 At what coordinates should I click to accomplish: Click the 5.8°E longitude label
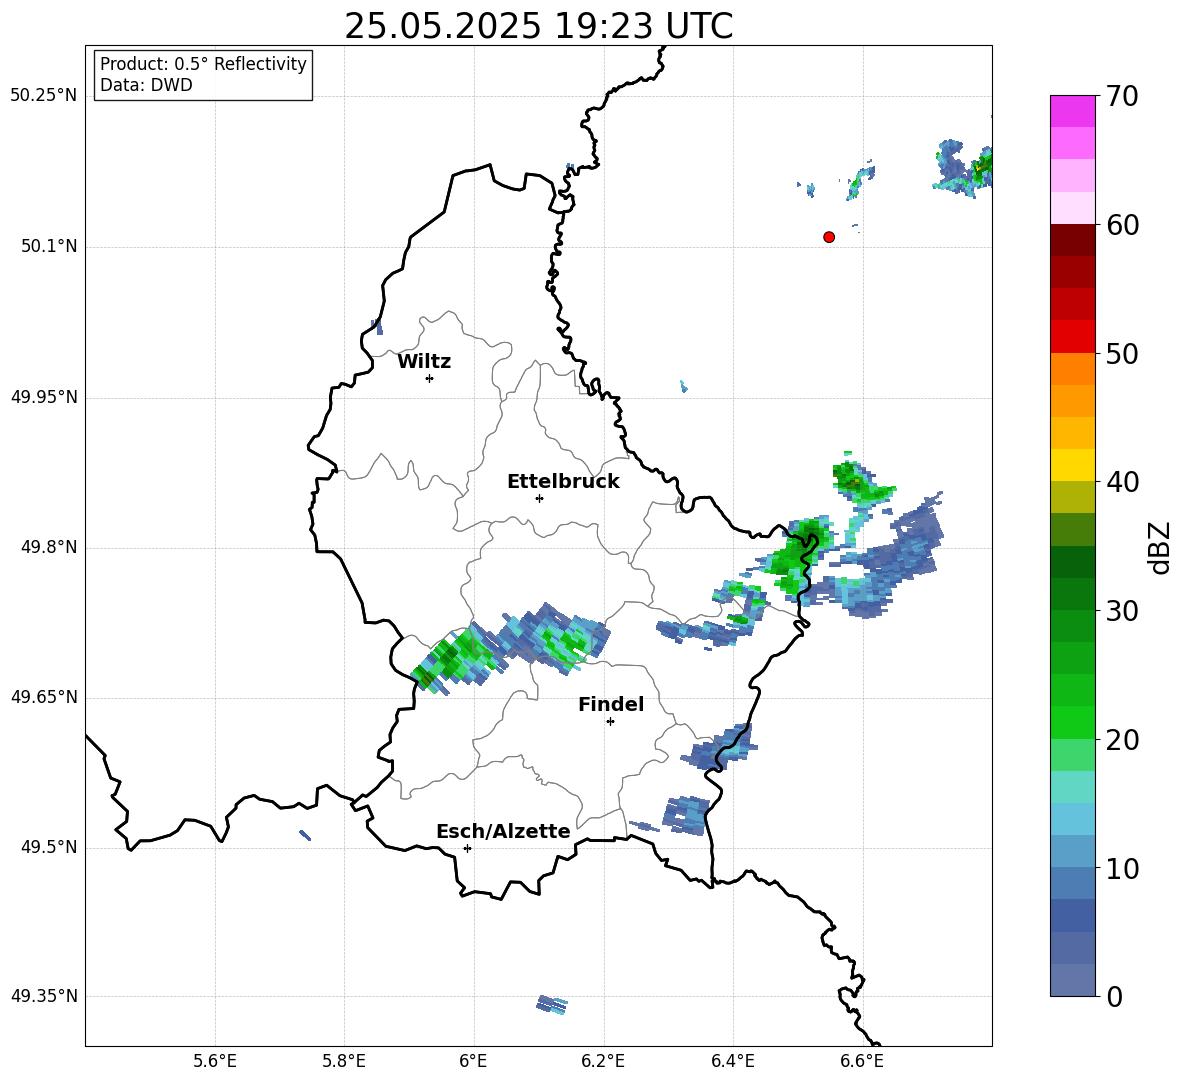[x=344, y=1061]
